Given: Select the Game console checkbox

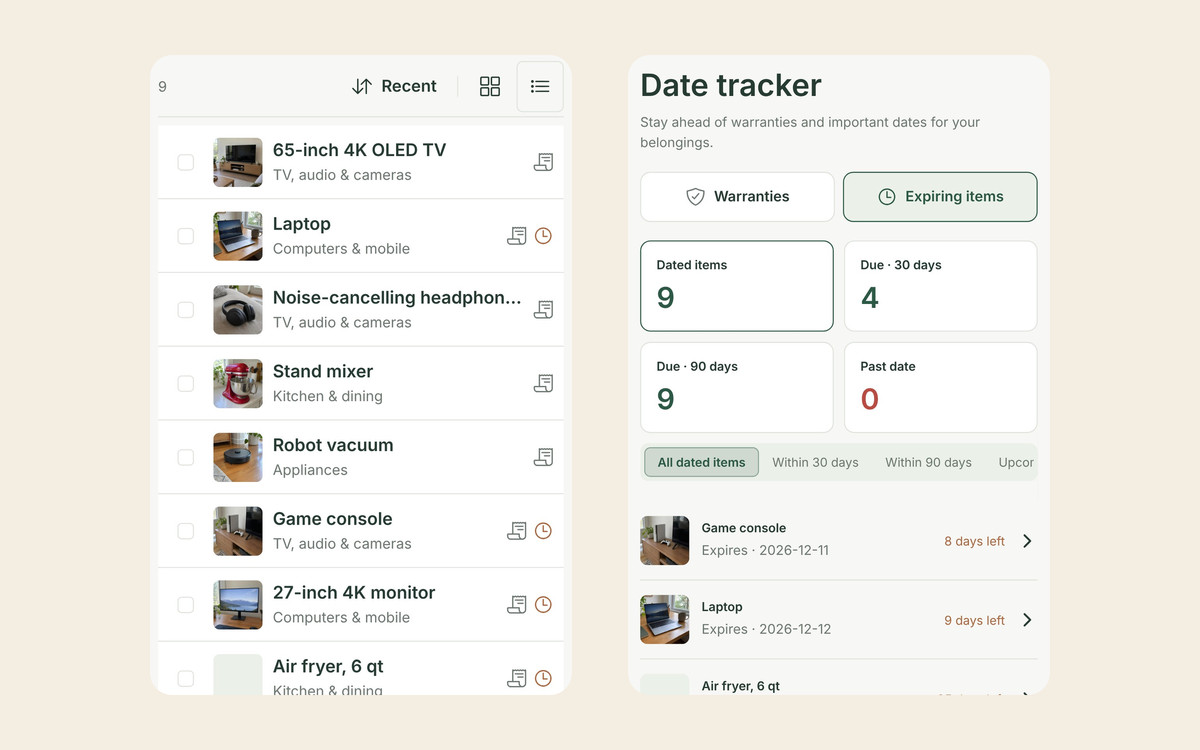Looking at the screenshot, I should 186,531.
